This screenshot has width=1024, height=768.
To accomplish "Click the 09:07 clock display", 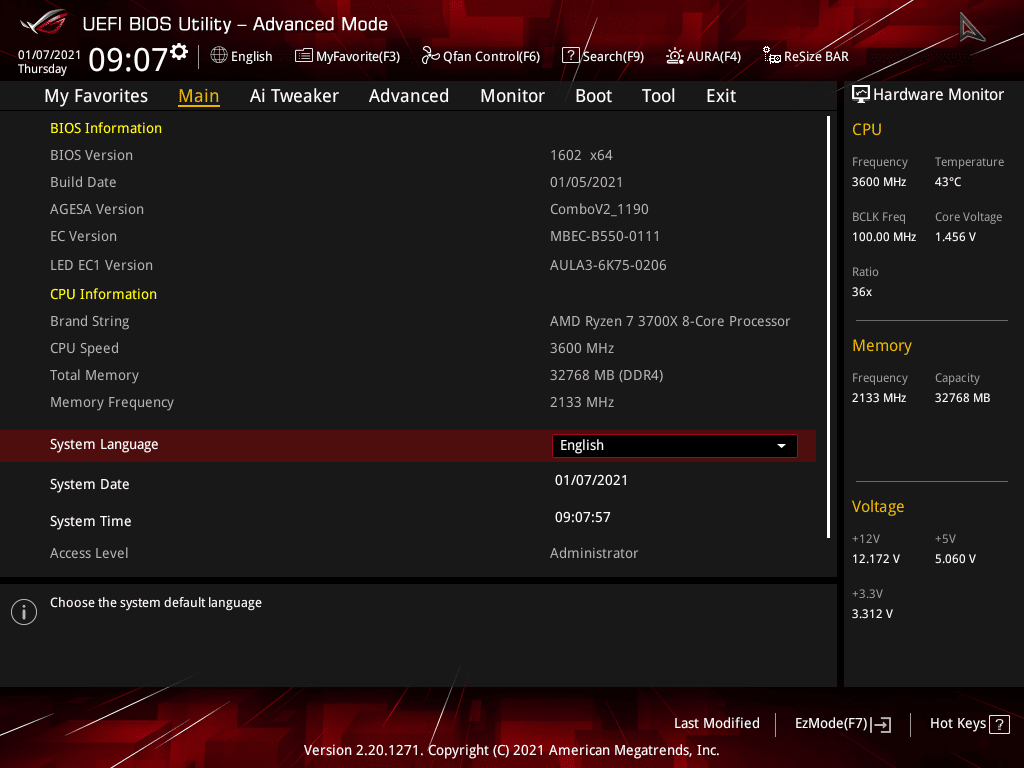I will coord(128,59).
